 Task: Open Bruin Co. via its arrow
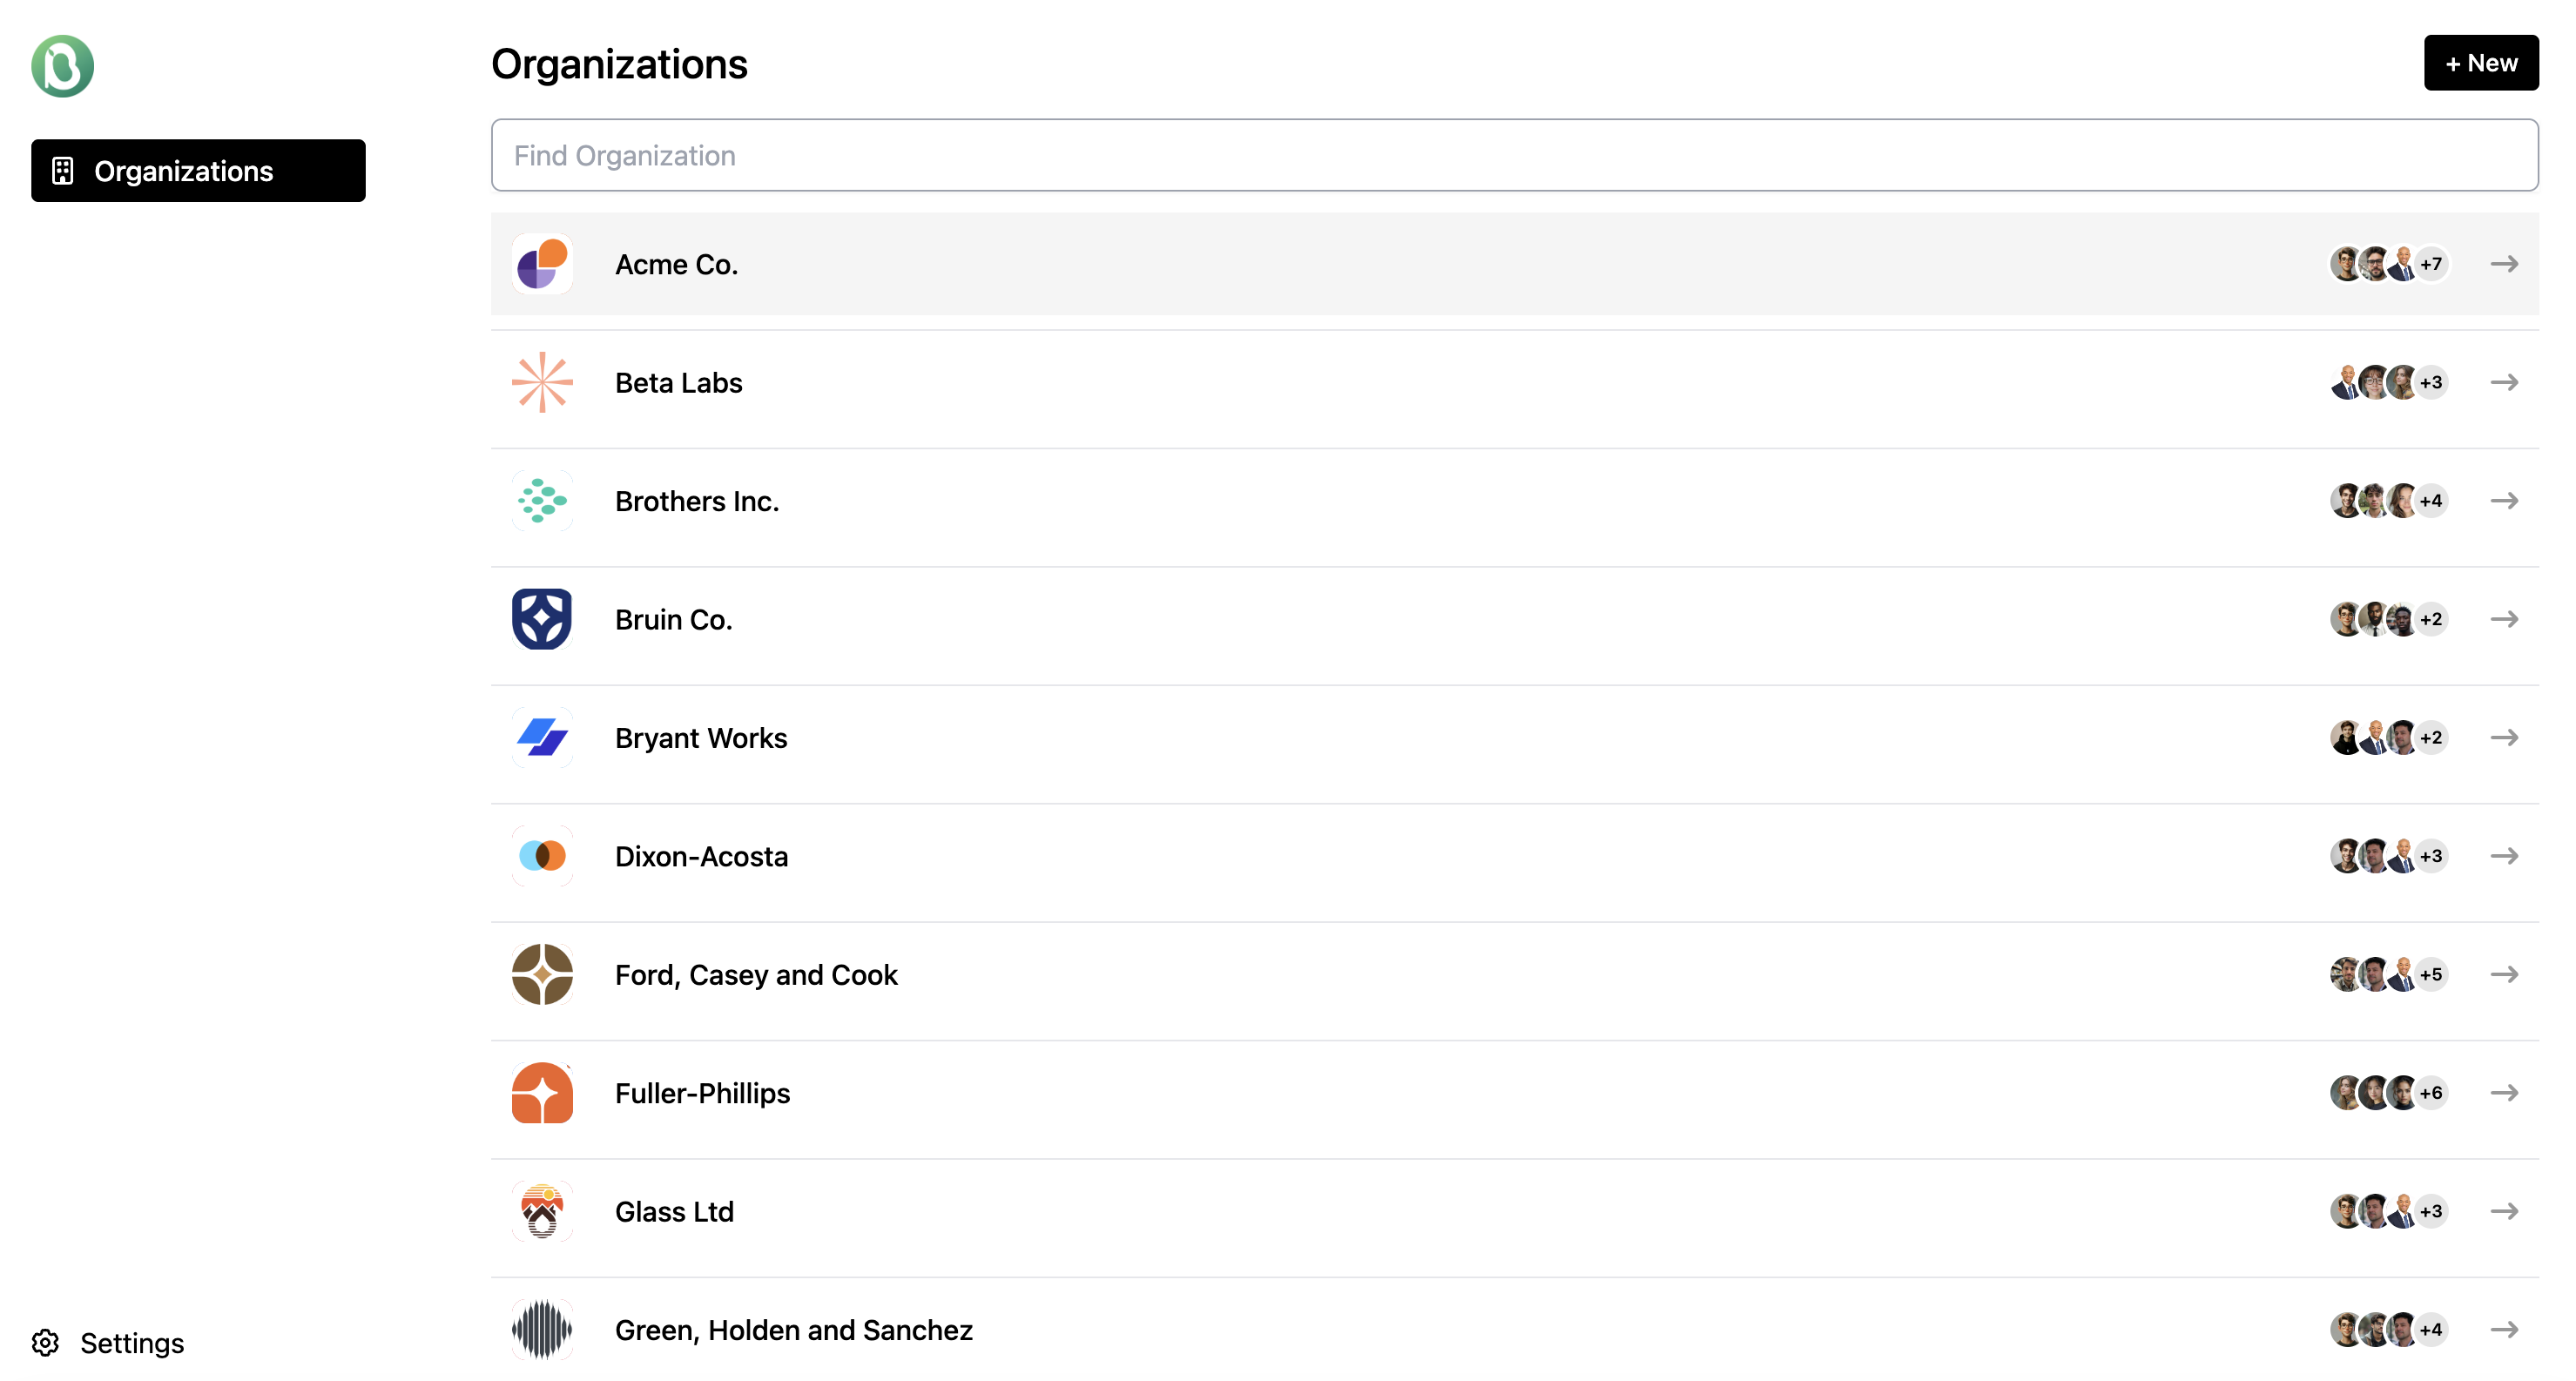pyautogui.click(x=2504, y=619)
